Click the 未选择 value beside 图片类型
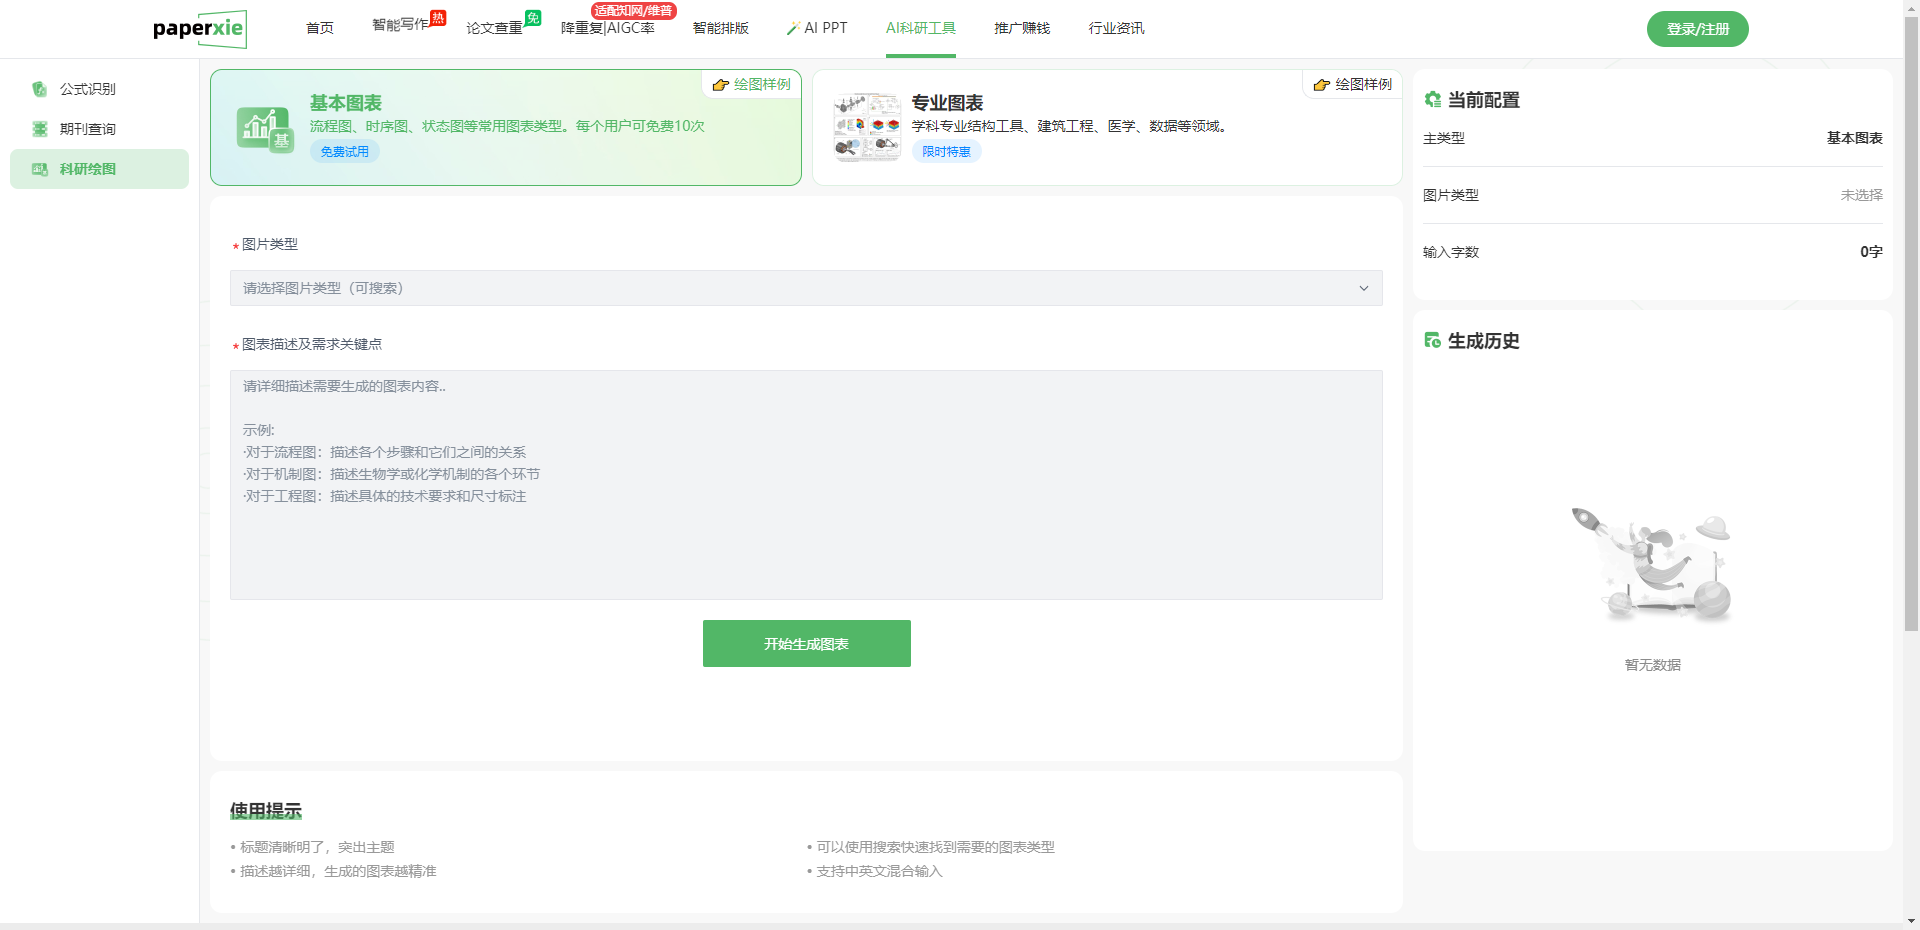 (1861, 195)
